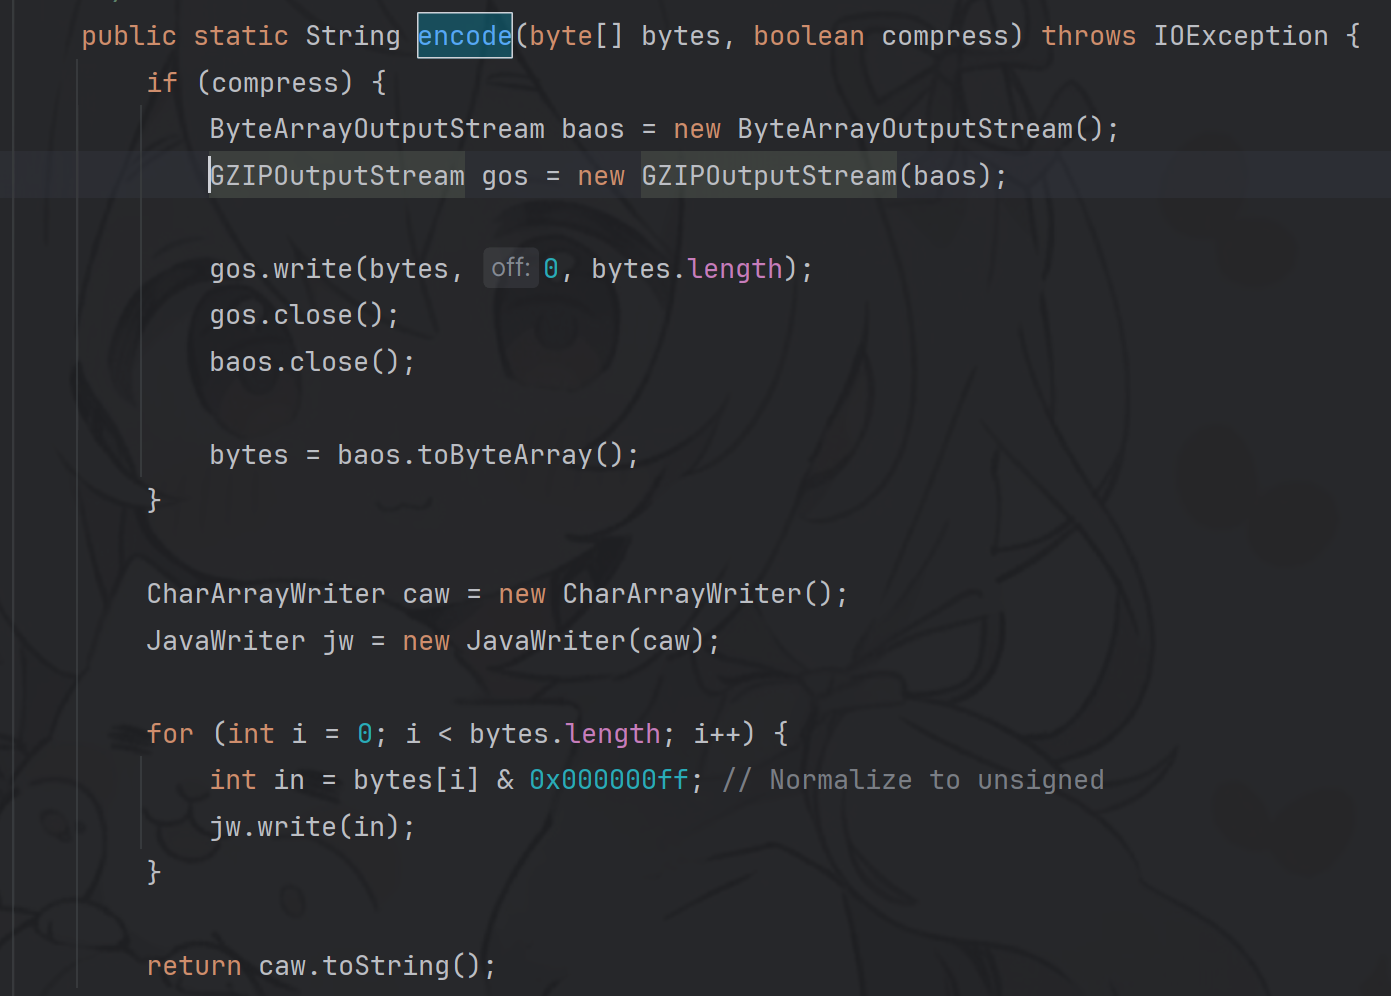Click the return keyword before caw.toString()
This screenshot has width=1391, height=996.
(x=193, y=966)
